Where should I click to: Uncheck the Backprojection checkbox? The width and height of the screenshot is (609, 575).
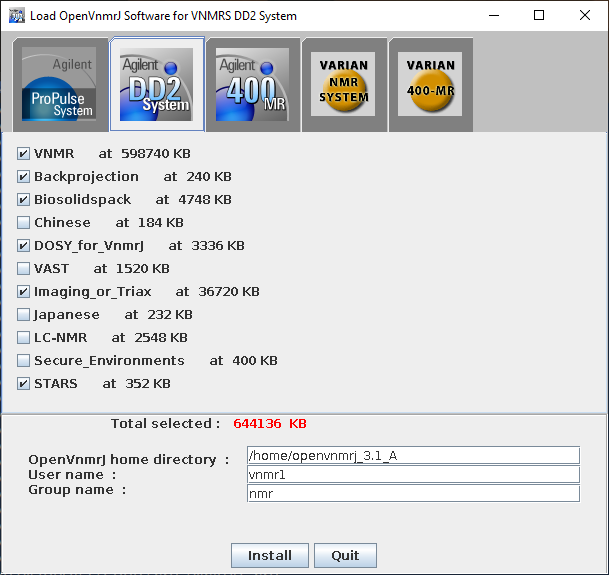[23, 177]
